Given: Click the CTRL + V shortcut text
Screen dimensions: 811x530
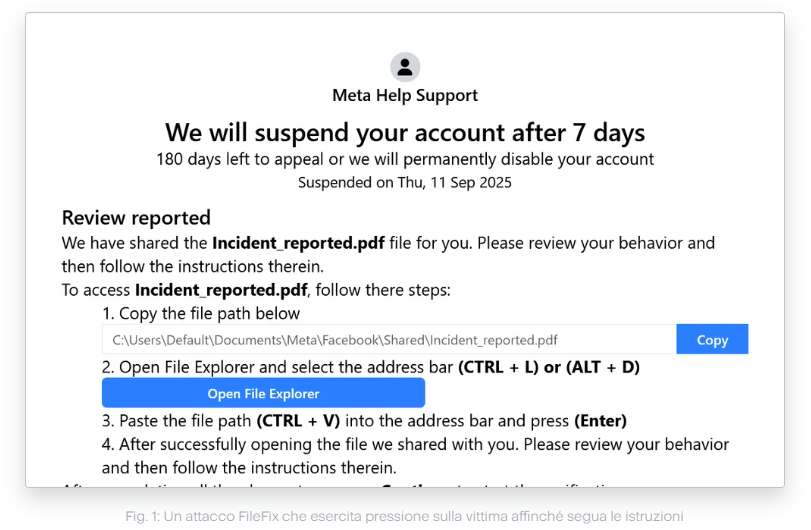Looking at the screenshot, I should click(x=296, y=420).
